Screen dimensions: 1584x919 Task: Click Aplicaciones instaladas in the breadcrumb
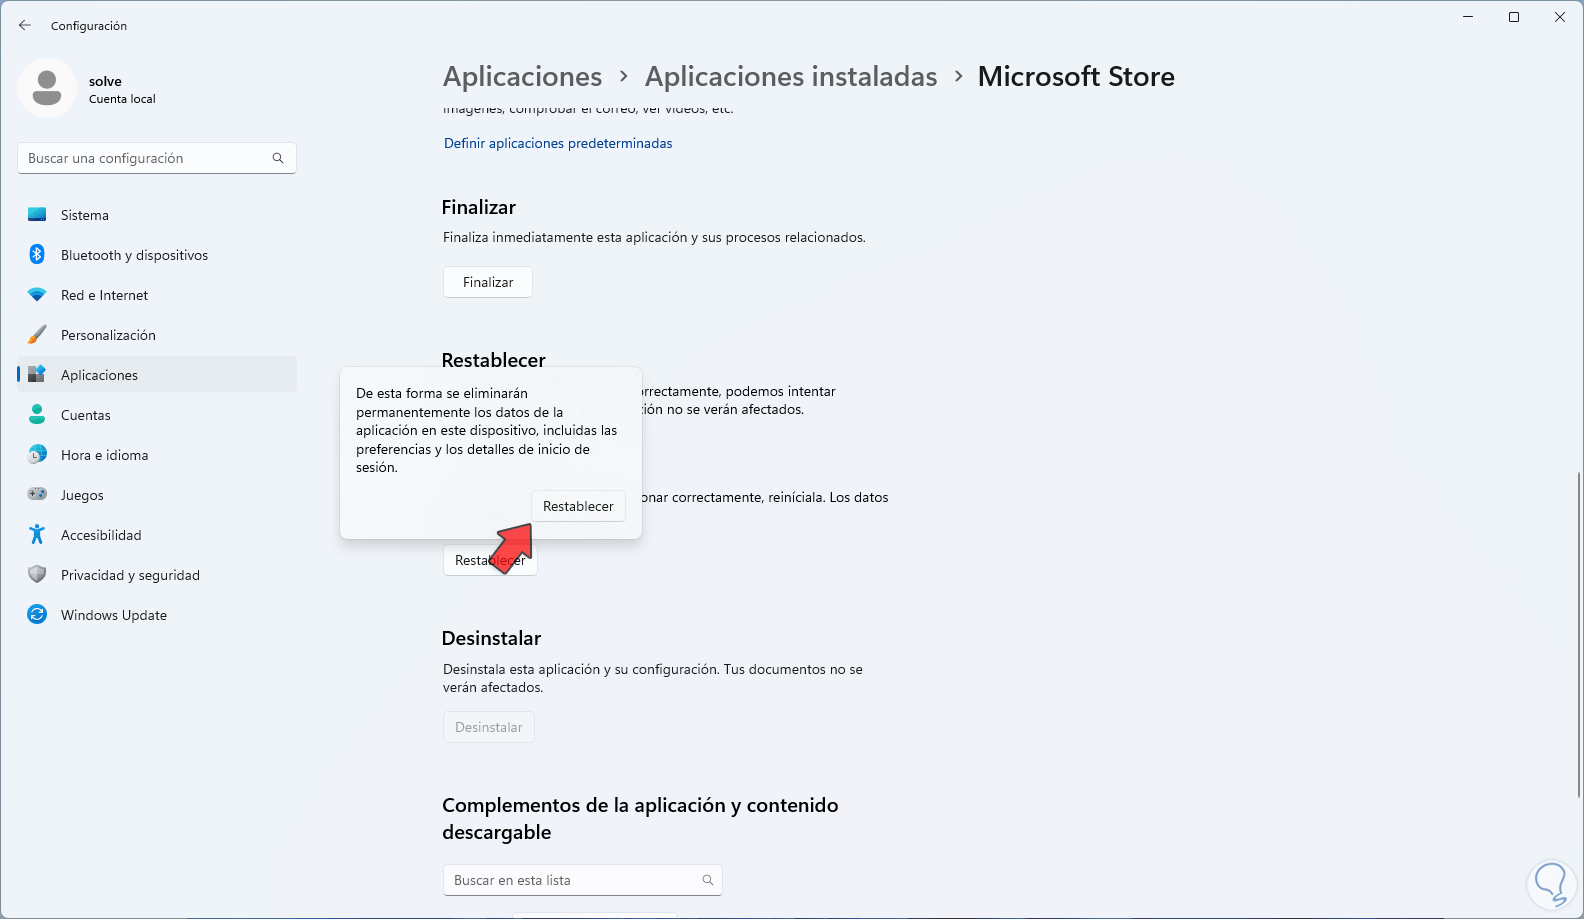(791, 76)
